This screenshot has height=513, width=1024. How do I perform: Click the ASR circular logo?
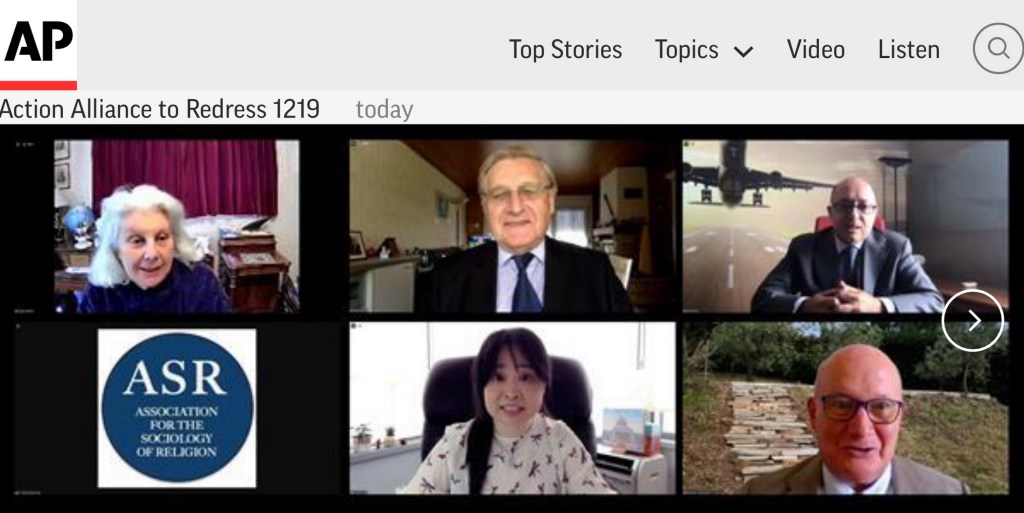pyautogui.click(x=176, y=408)
